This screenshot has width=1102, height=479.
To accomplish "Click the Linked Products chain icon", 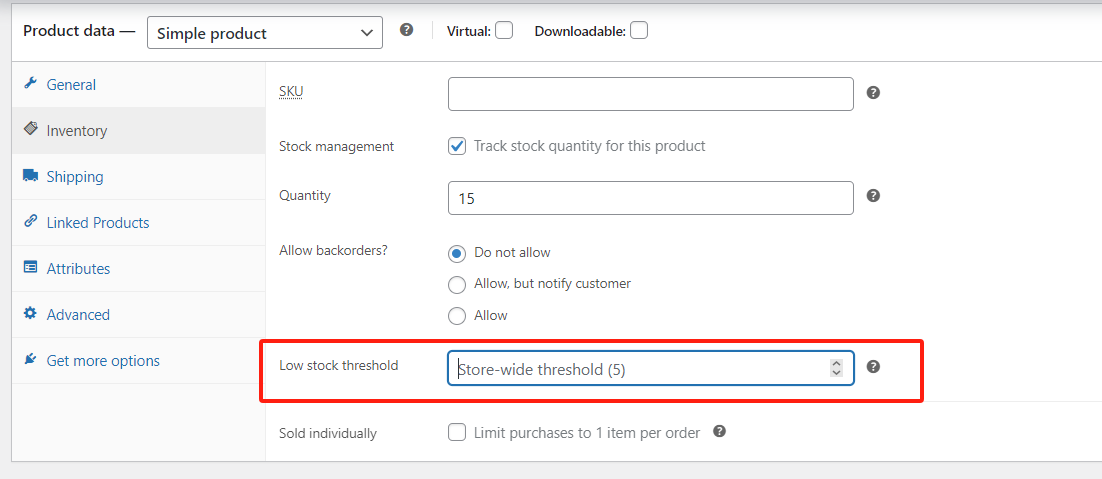I will [x=30, y=222].
